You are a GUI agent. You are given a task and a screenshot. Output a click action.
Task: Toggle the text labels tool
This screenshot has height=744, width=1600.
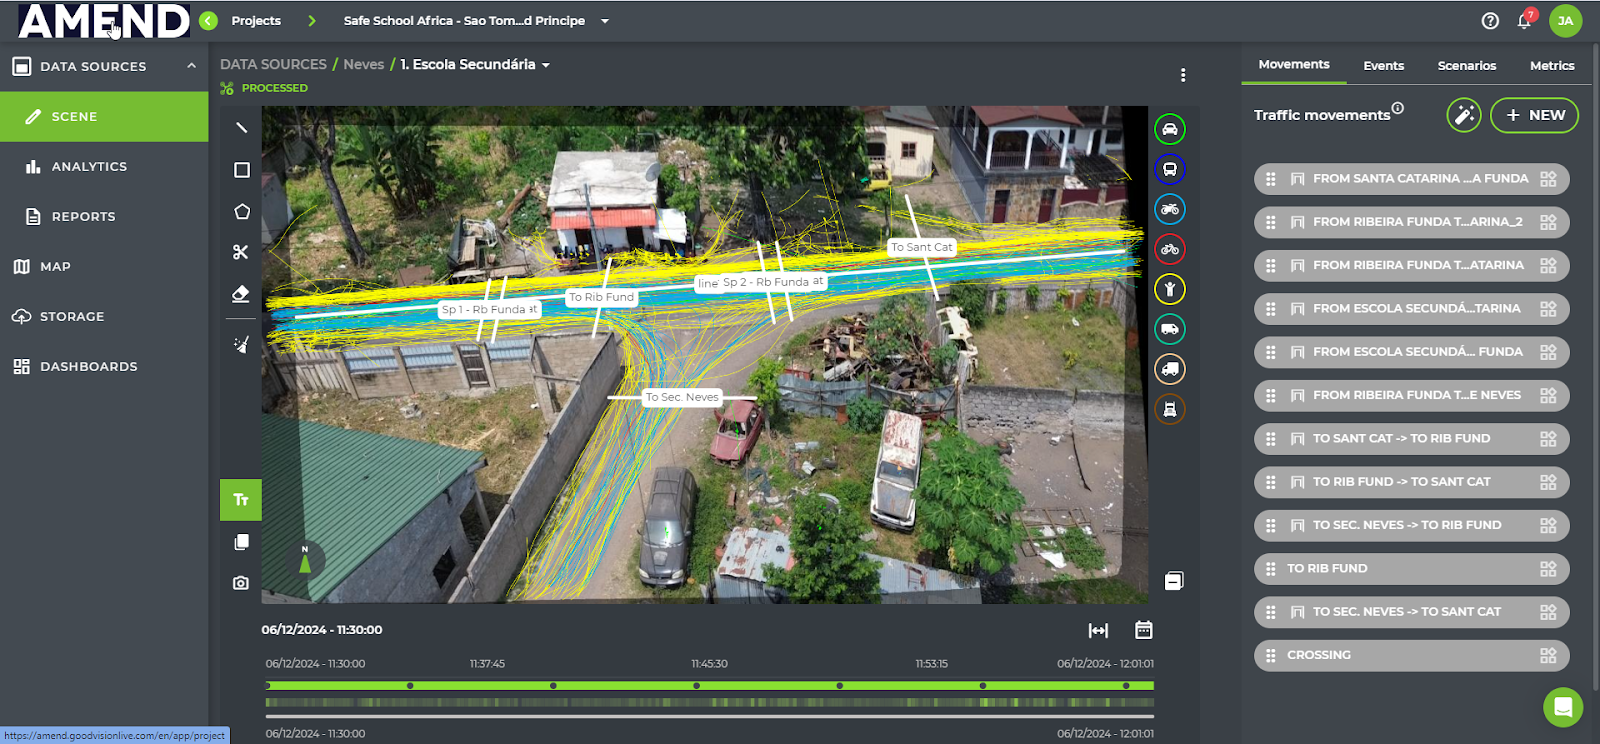tap(241, 500)
